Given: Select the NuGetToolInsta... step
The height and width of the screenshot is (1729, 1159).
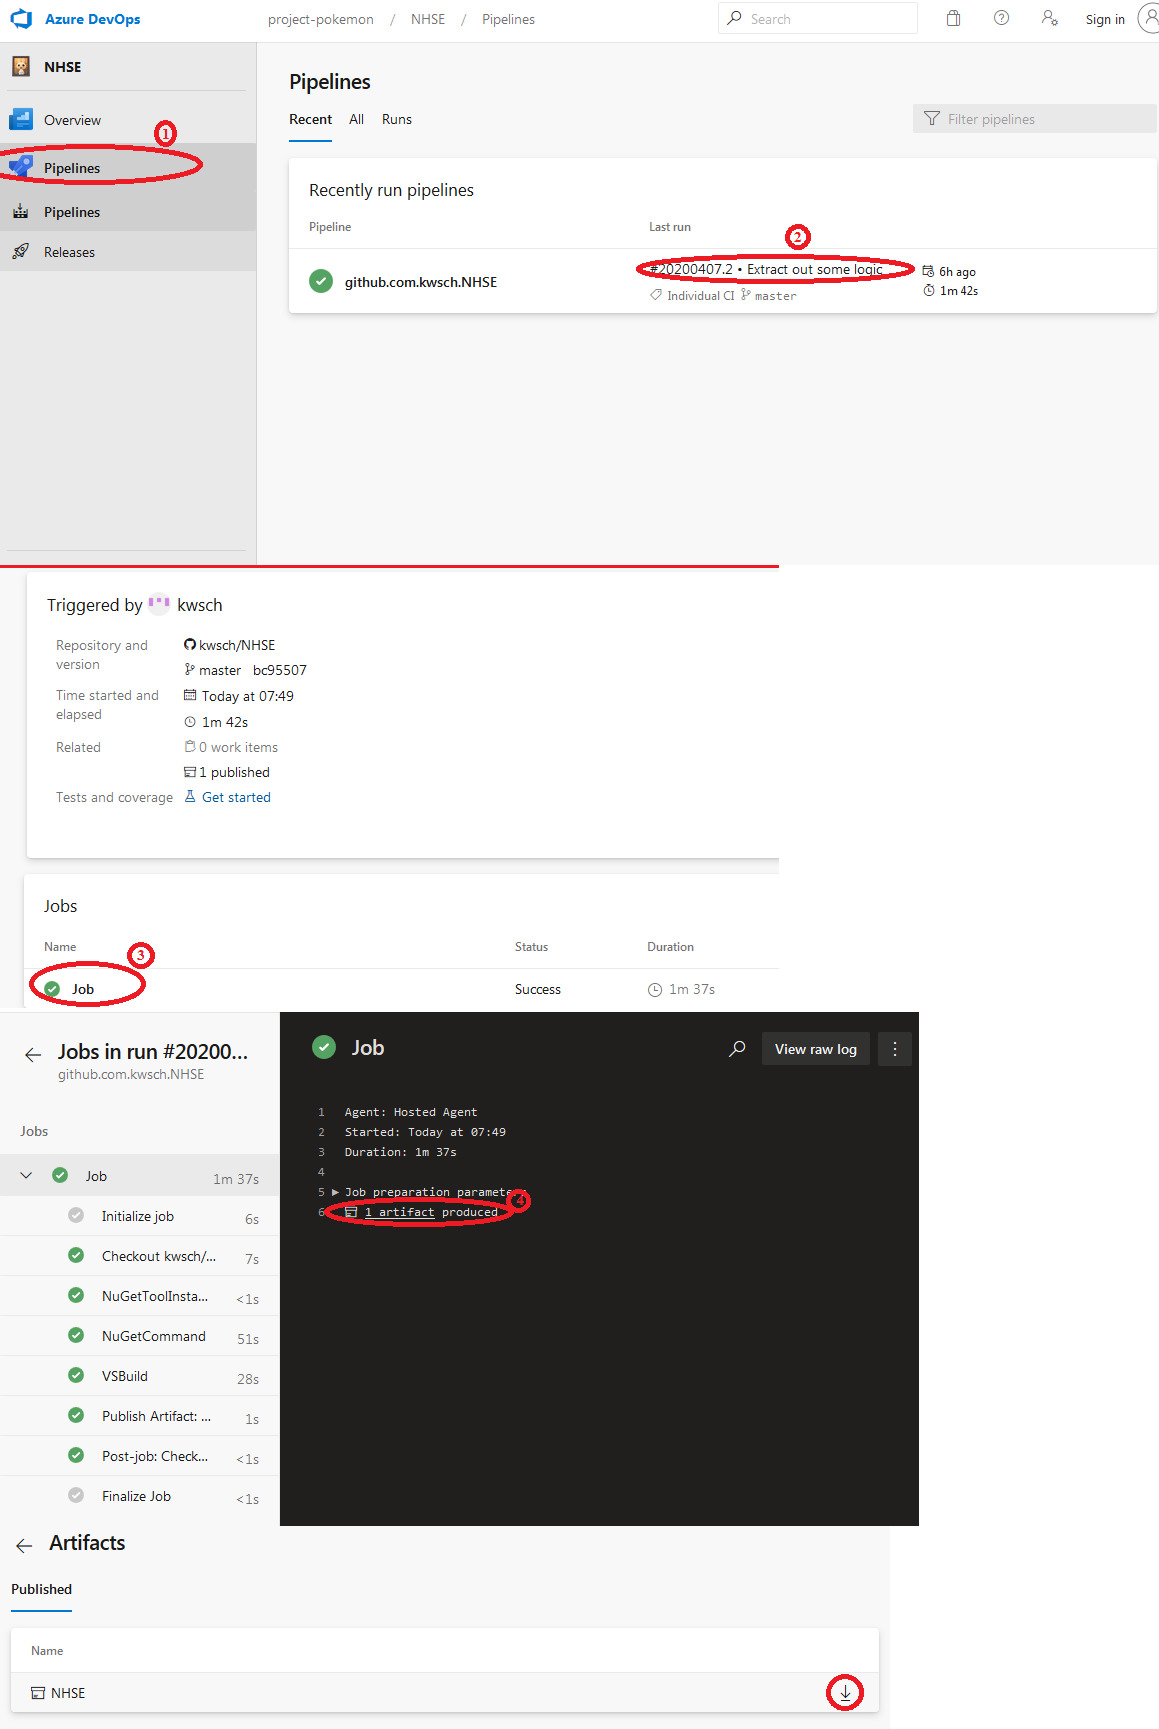Looking at the screenshot, I should tap(139, 1296).
